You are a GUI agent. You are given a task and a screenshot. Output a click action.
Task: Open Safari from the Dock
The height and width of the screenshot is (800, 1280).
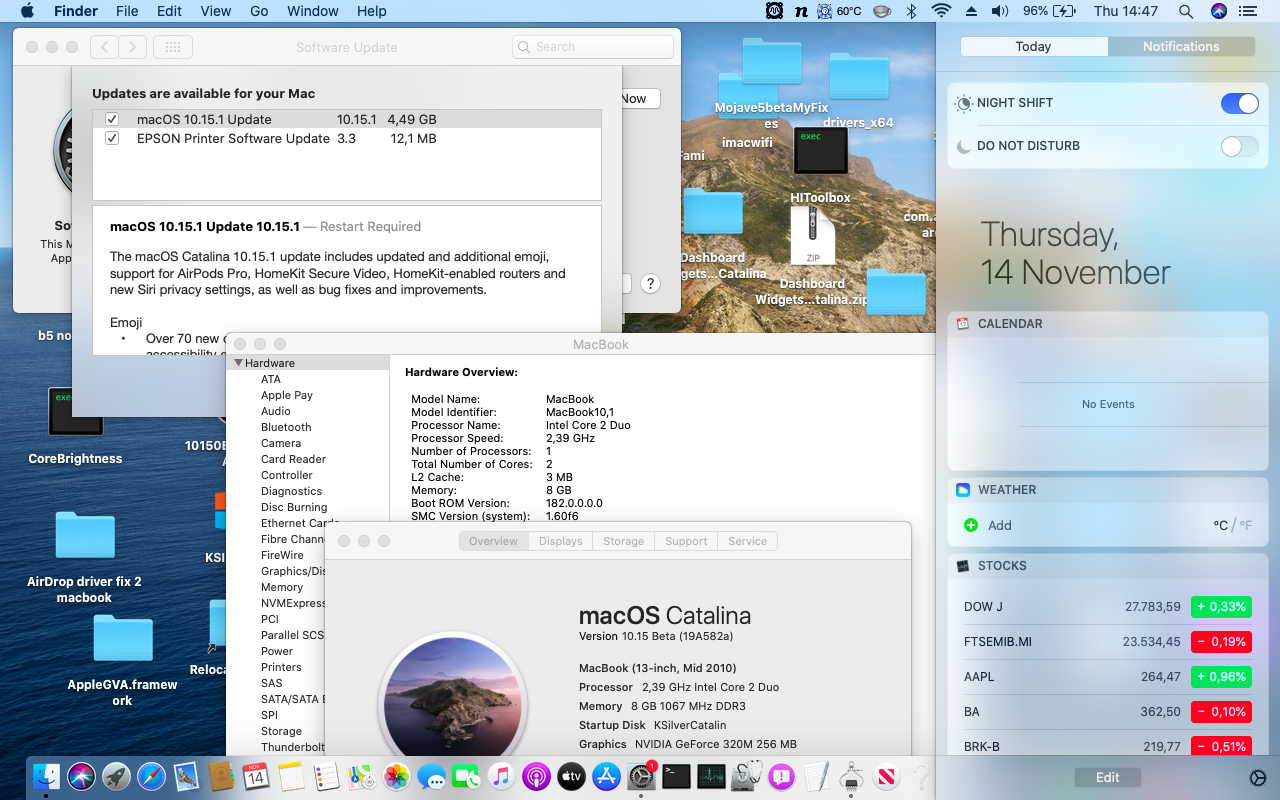[151, 776]
